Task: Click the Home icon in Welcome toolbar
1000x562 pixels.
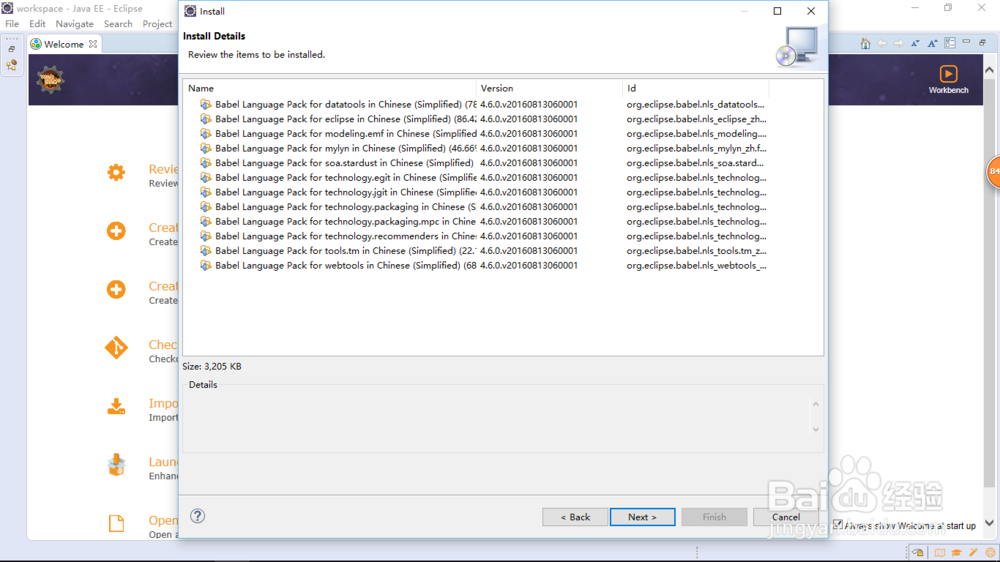Action: point(865,43)
